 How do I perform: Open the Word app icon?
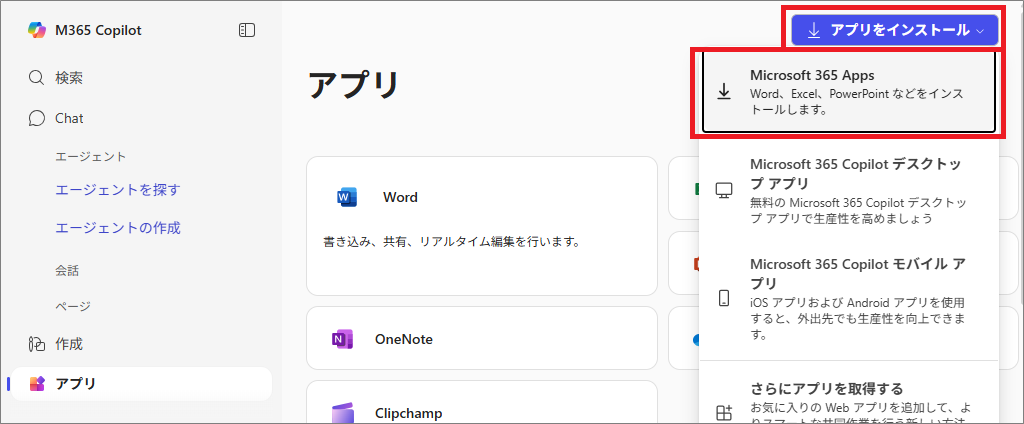[x=347, y=197]
